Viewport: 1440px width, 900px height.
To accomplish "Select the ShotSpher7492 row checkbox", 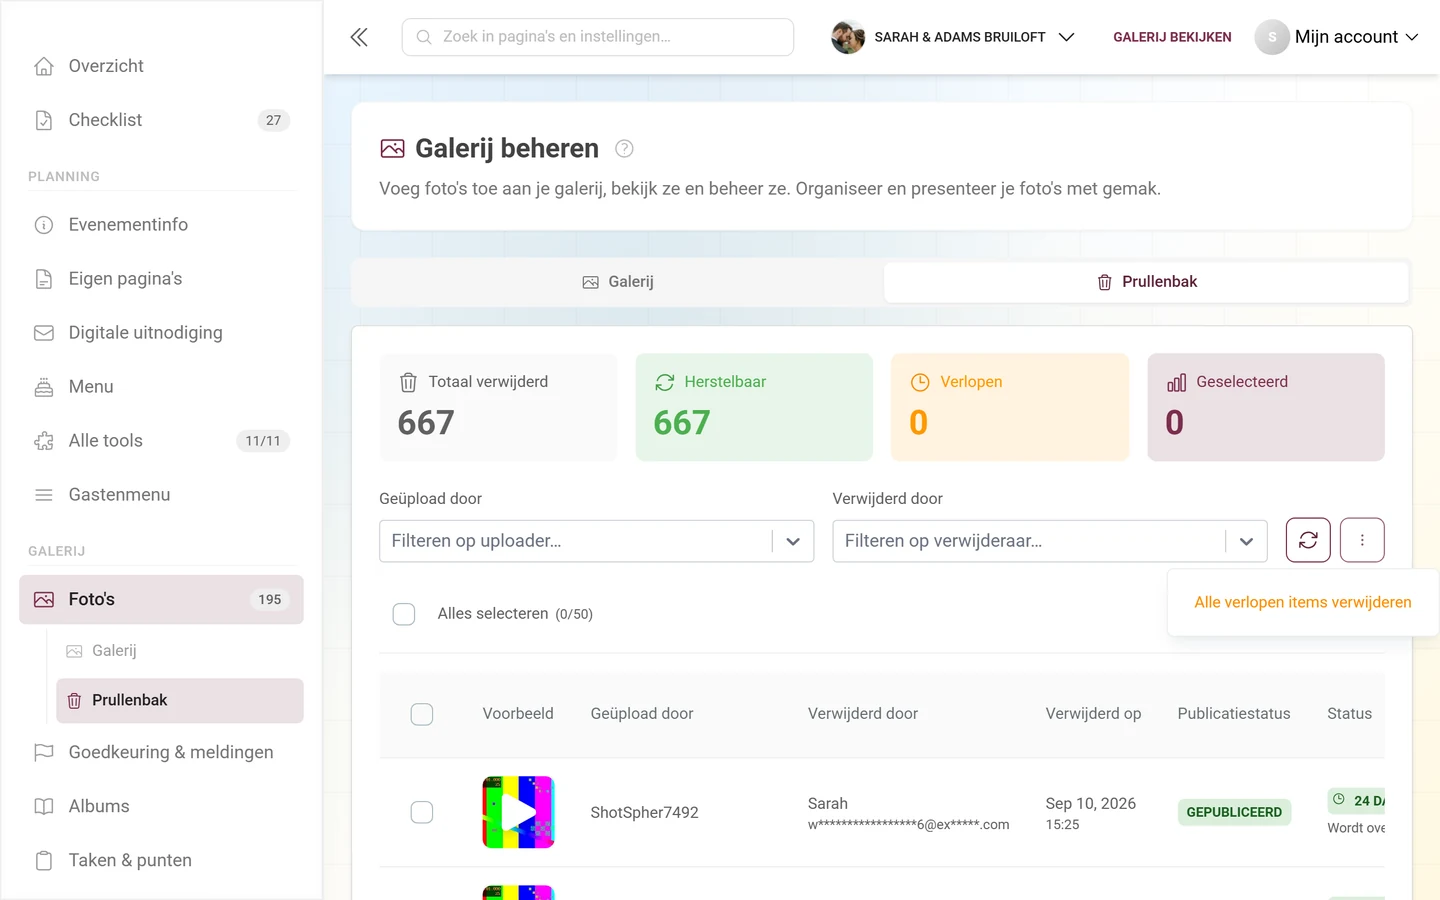I will 422,812.
